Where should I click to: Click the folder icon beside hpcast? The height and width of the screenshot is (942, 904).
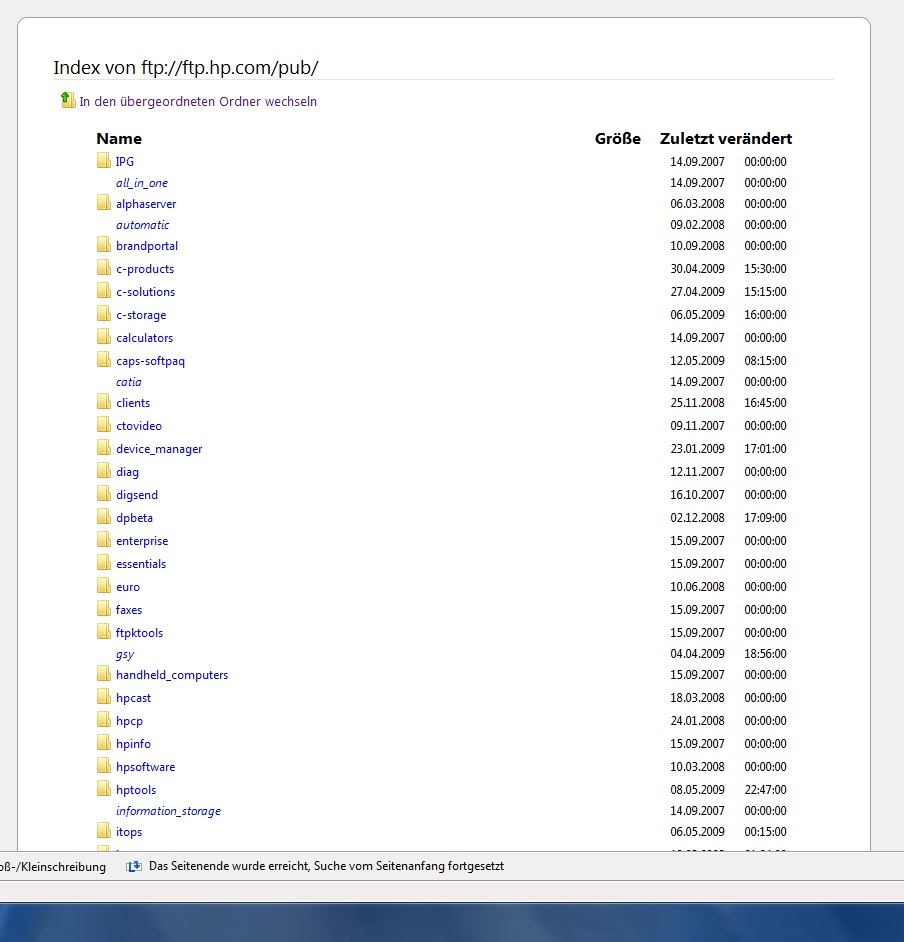pyautogui.click(x=104, y=696)
